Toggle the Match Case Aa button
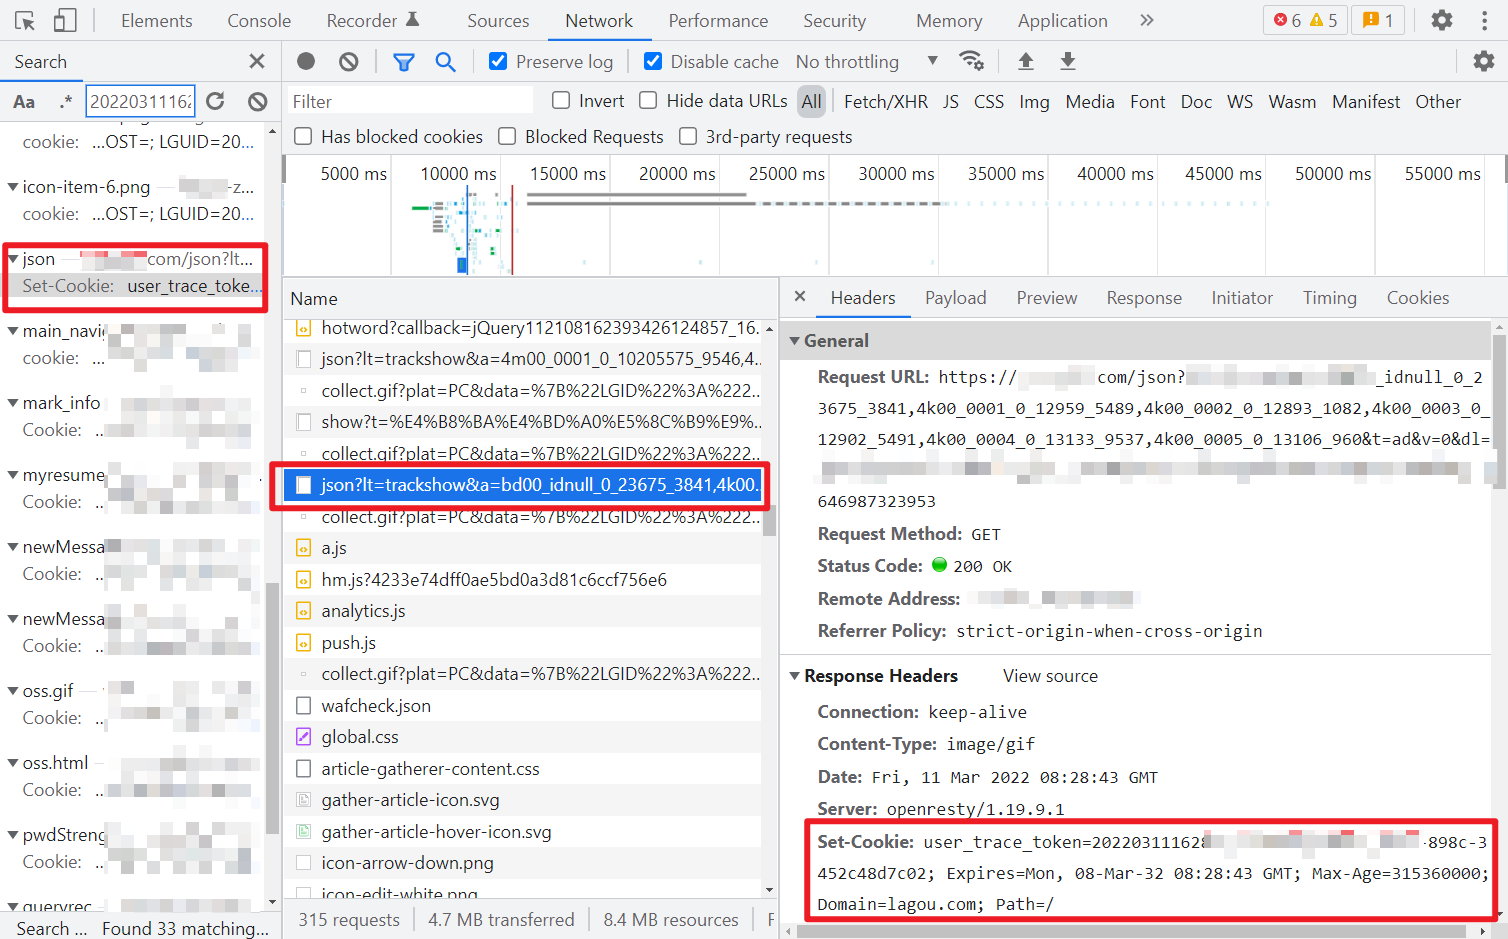Viewport: 1508px width, 939px height. (x=24, y=101)
